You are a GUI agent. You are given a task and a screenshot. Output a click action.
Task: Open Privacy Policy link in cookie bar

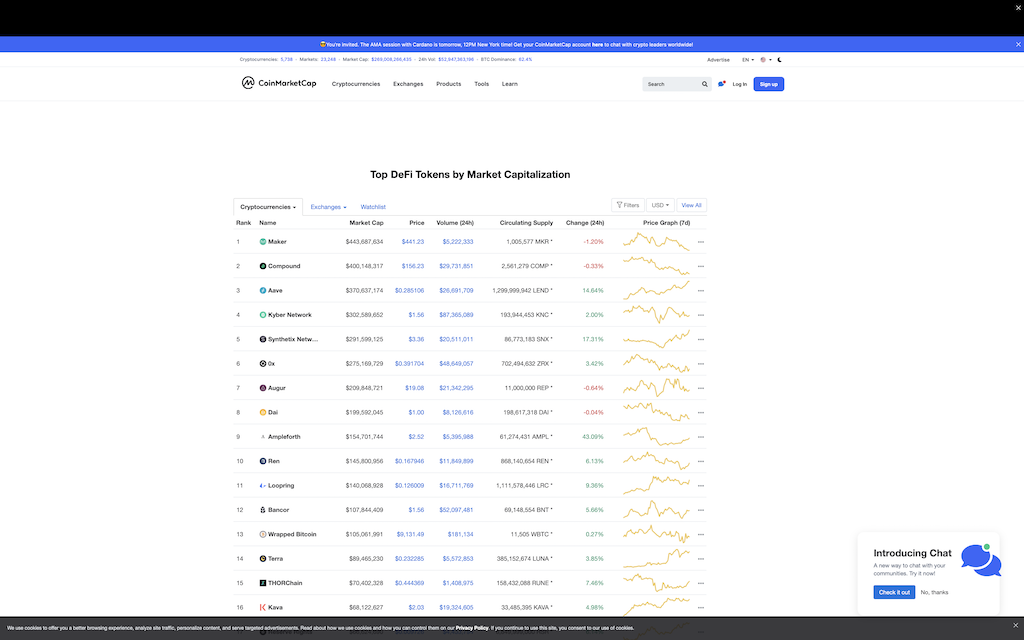pyautogui.click(x=472, y=628)
